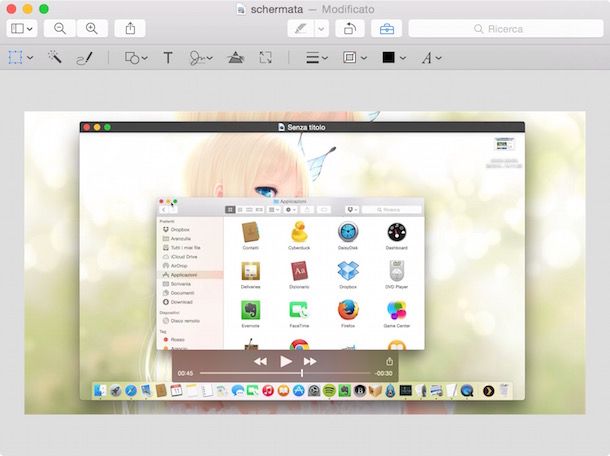Viewport: 610px width, 456px height.
Task: Click the DVD Player app icon
Action: tap(396, 271)
